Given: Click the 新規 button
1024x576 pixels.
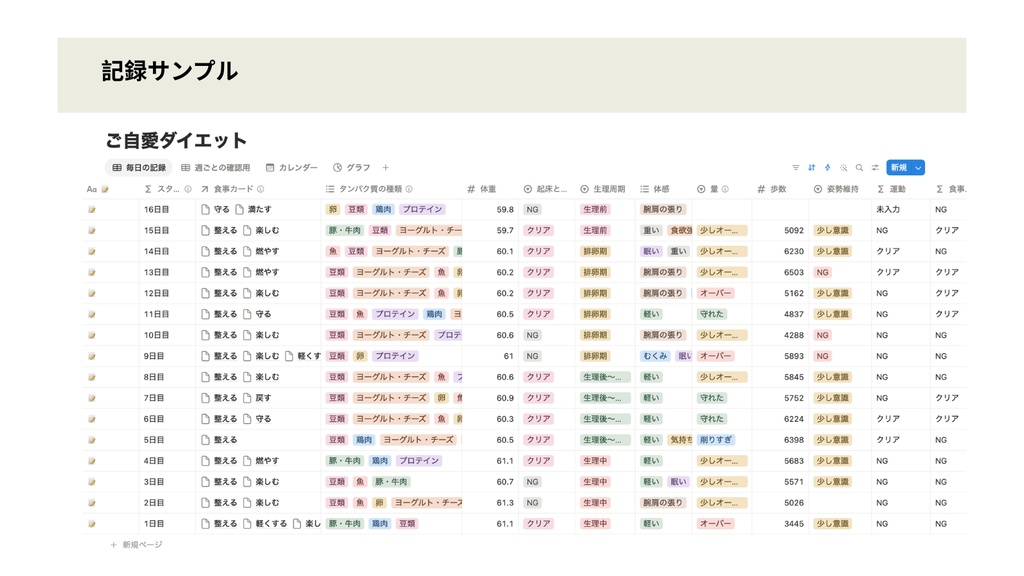Looking at the screenshot, I should (x=899, y=168).
